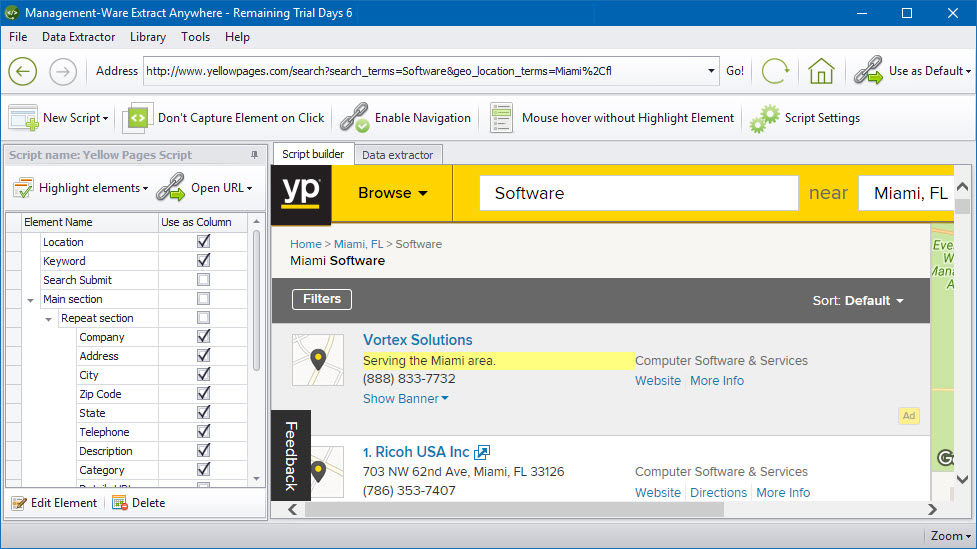Click the element list vertical scrollbar thumb

coord(256,301)
